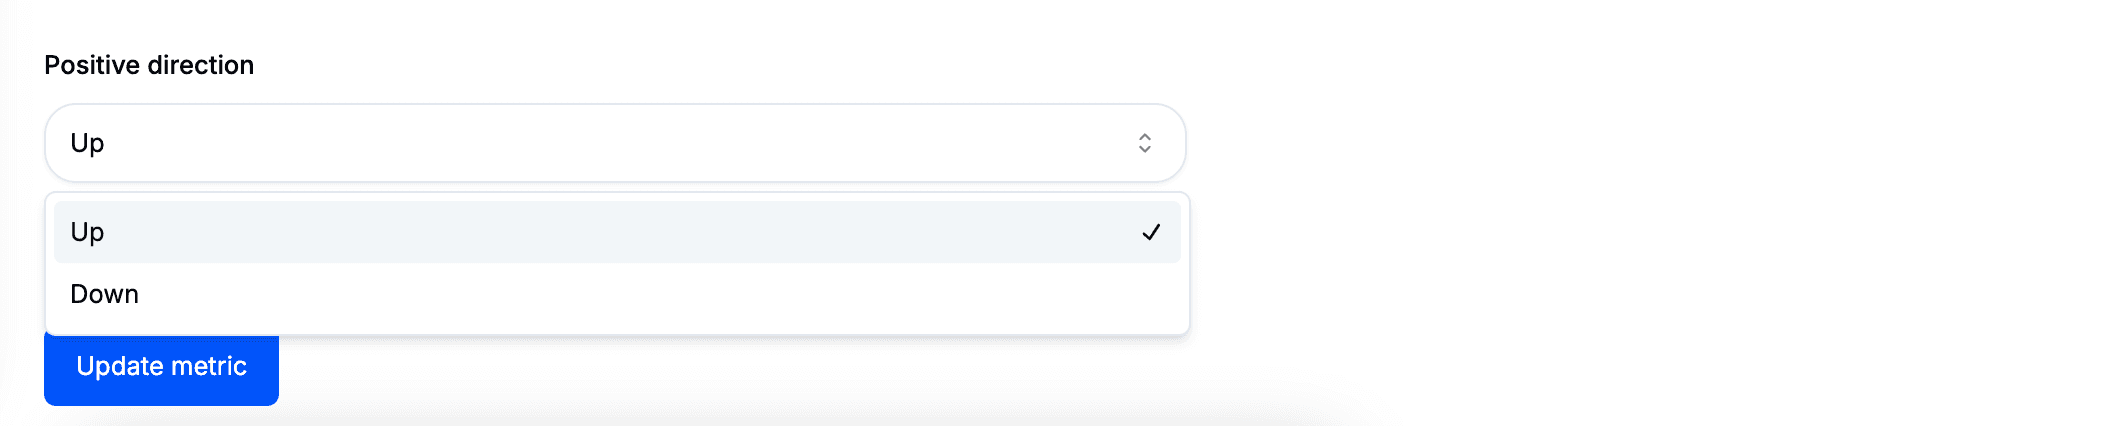Click the blue Update metric button
The width and height of the screenshot is (2112, 426).
click(x=161, y=368)
